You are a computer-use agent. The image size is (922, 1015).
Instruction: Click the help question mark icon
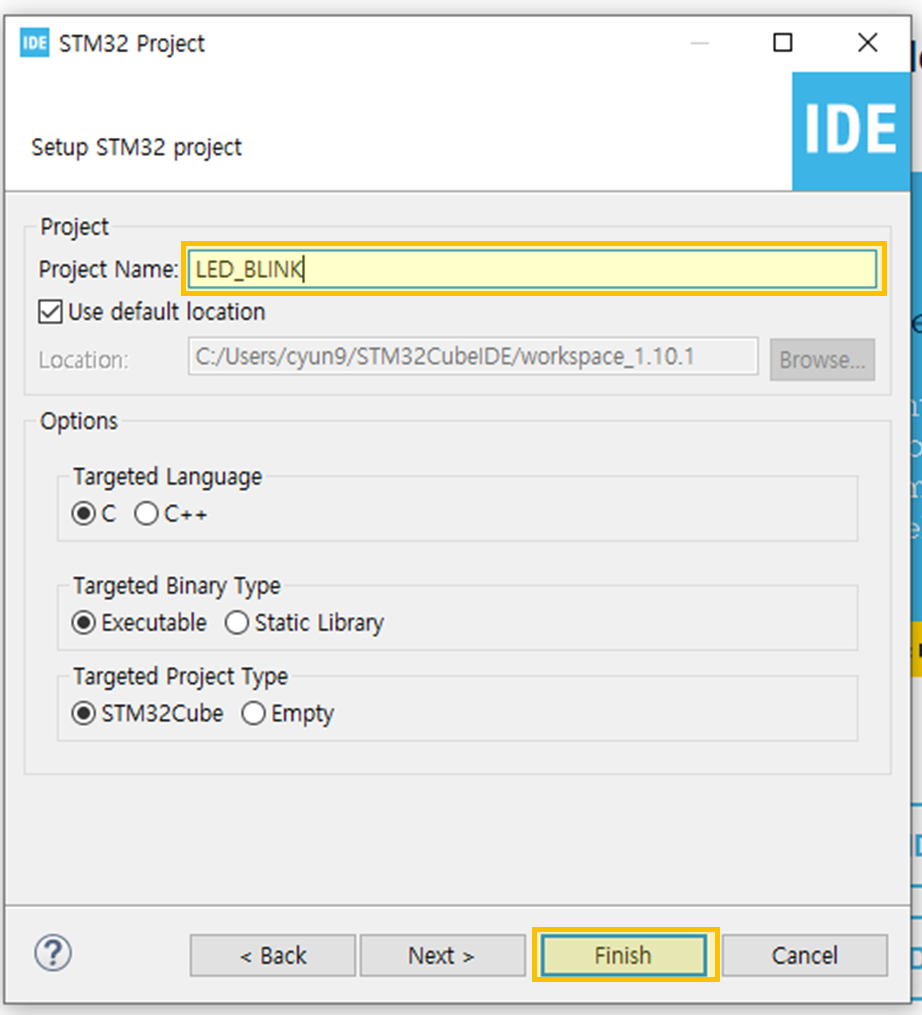(53, 953)
